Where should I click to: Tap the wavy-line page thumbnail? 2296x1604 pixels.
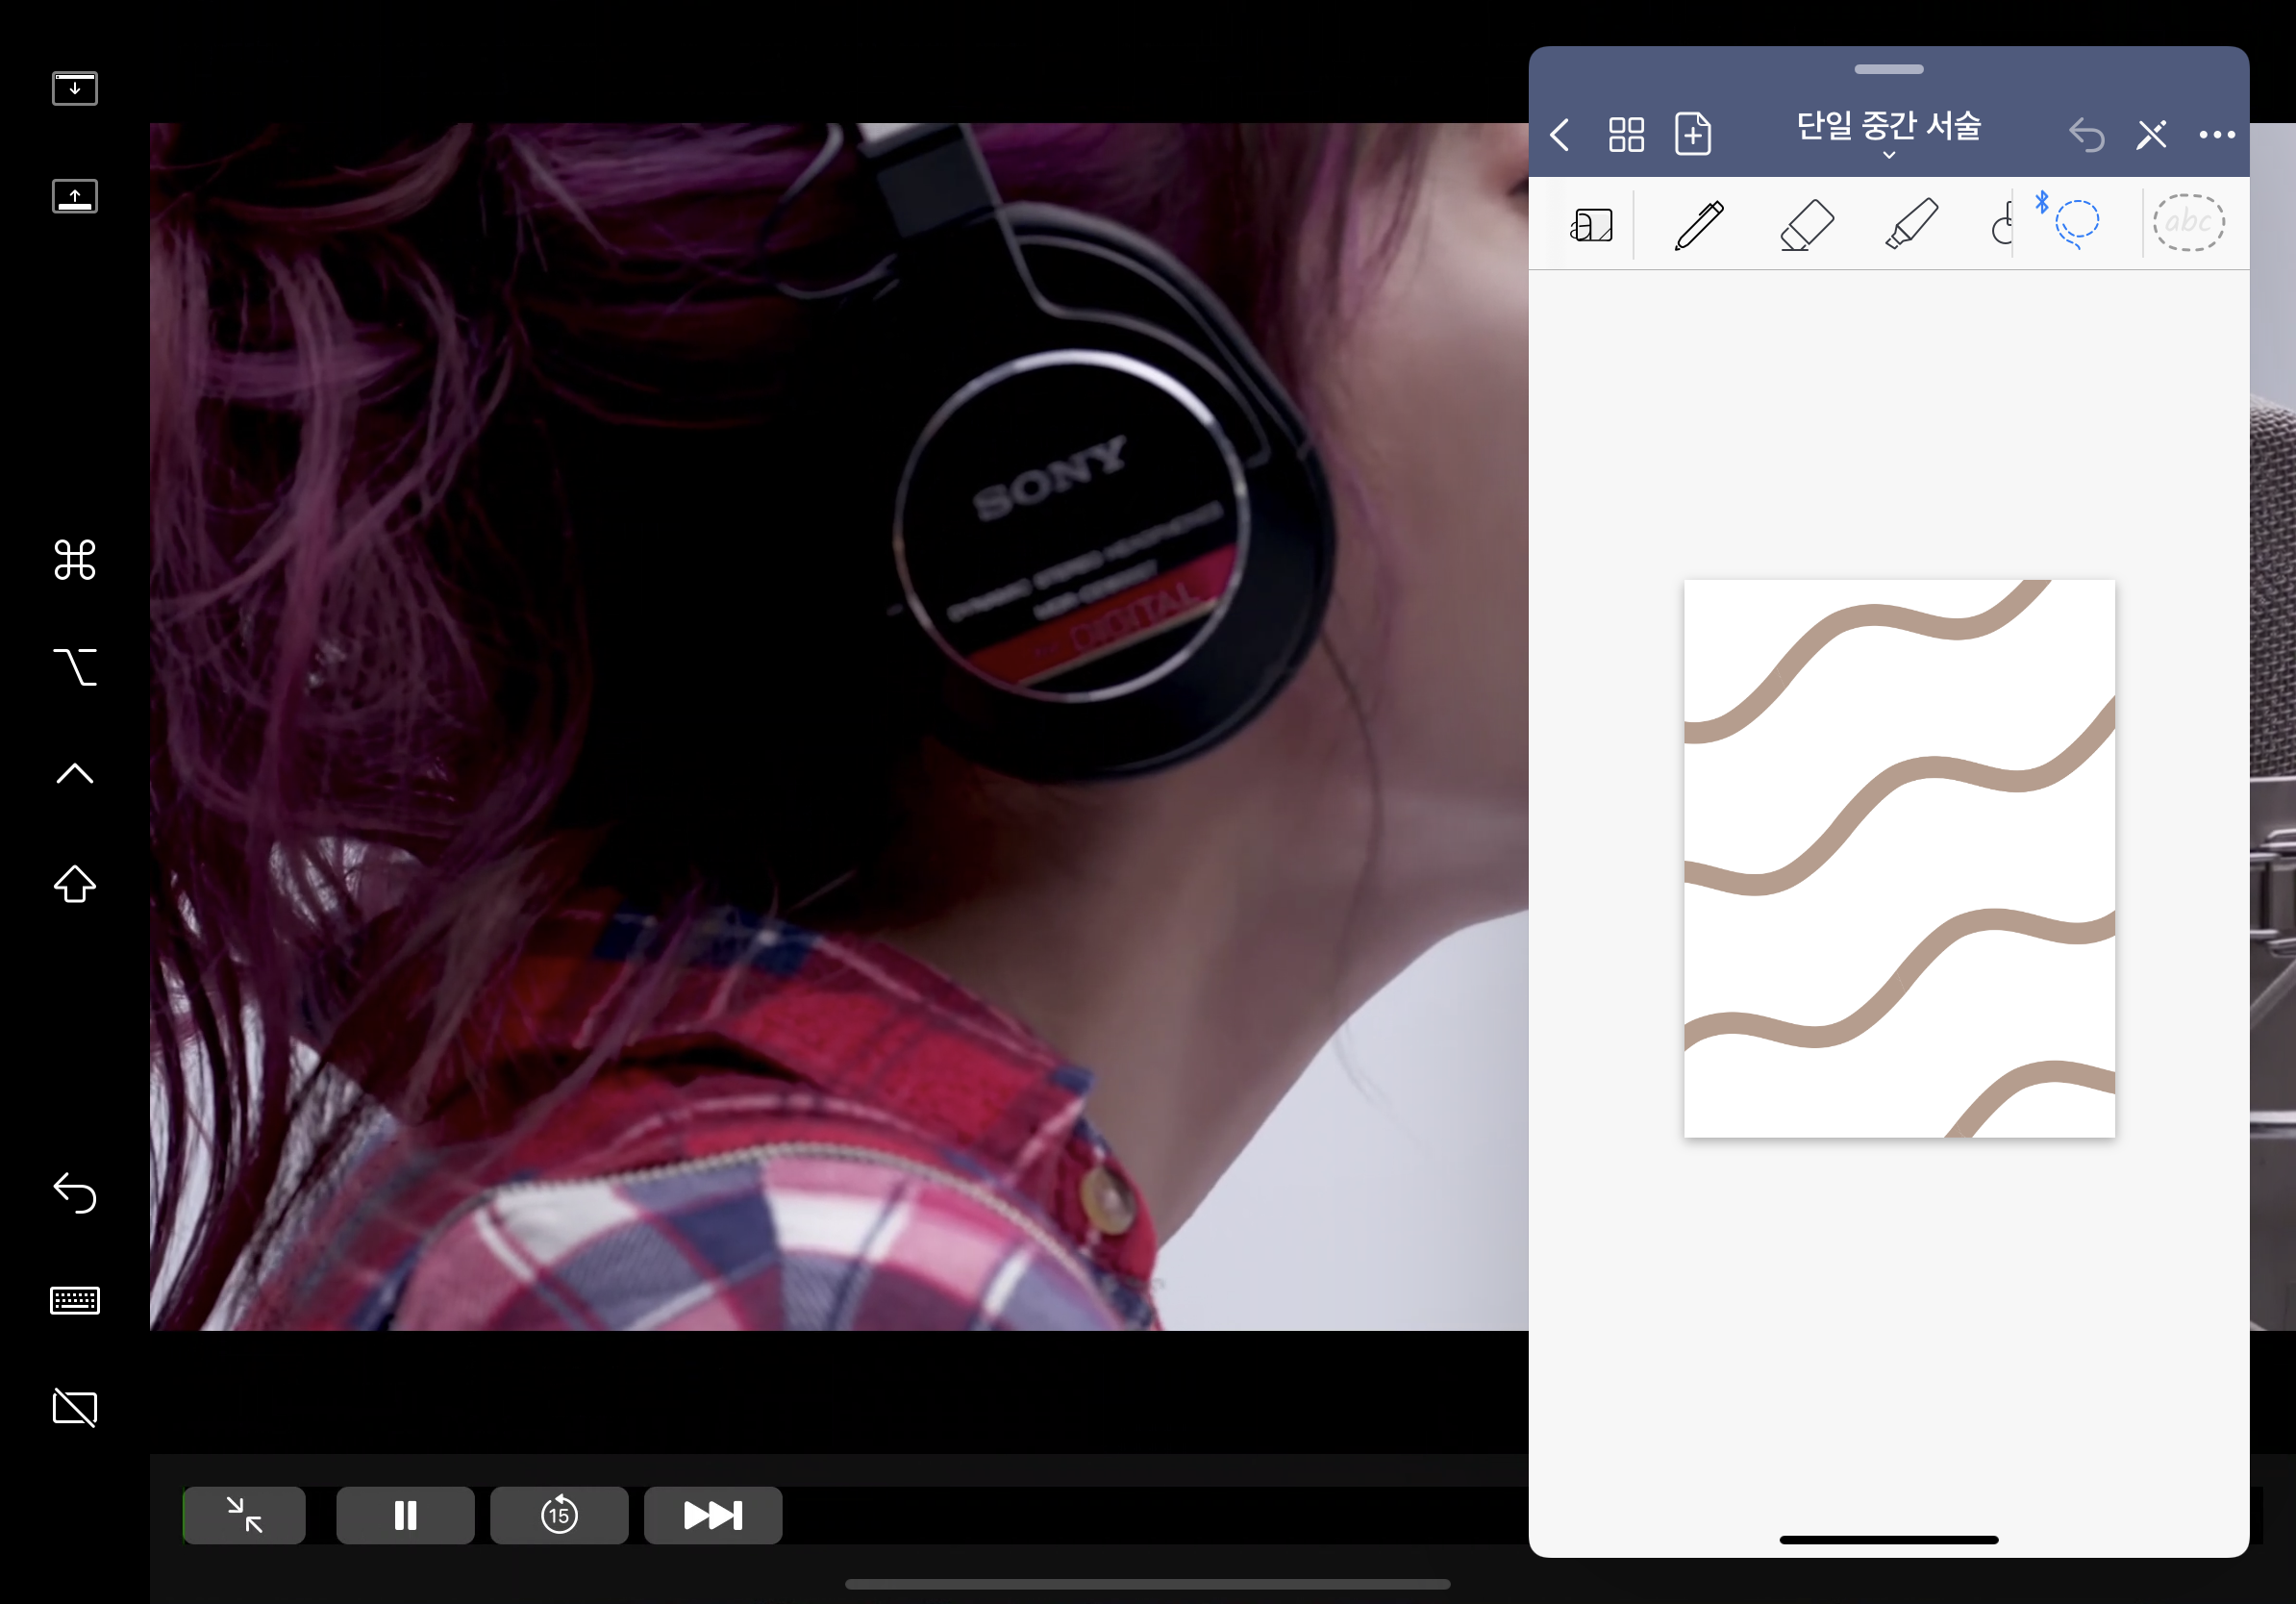pyautogui.click(x=1898, y=858)
